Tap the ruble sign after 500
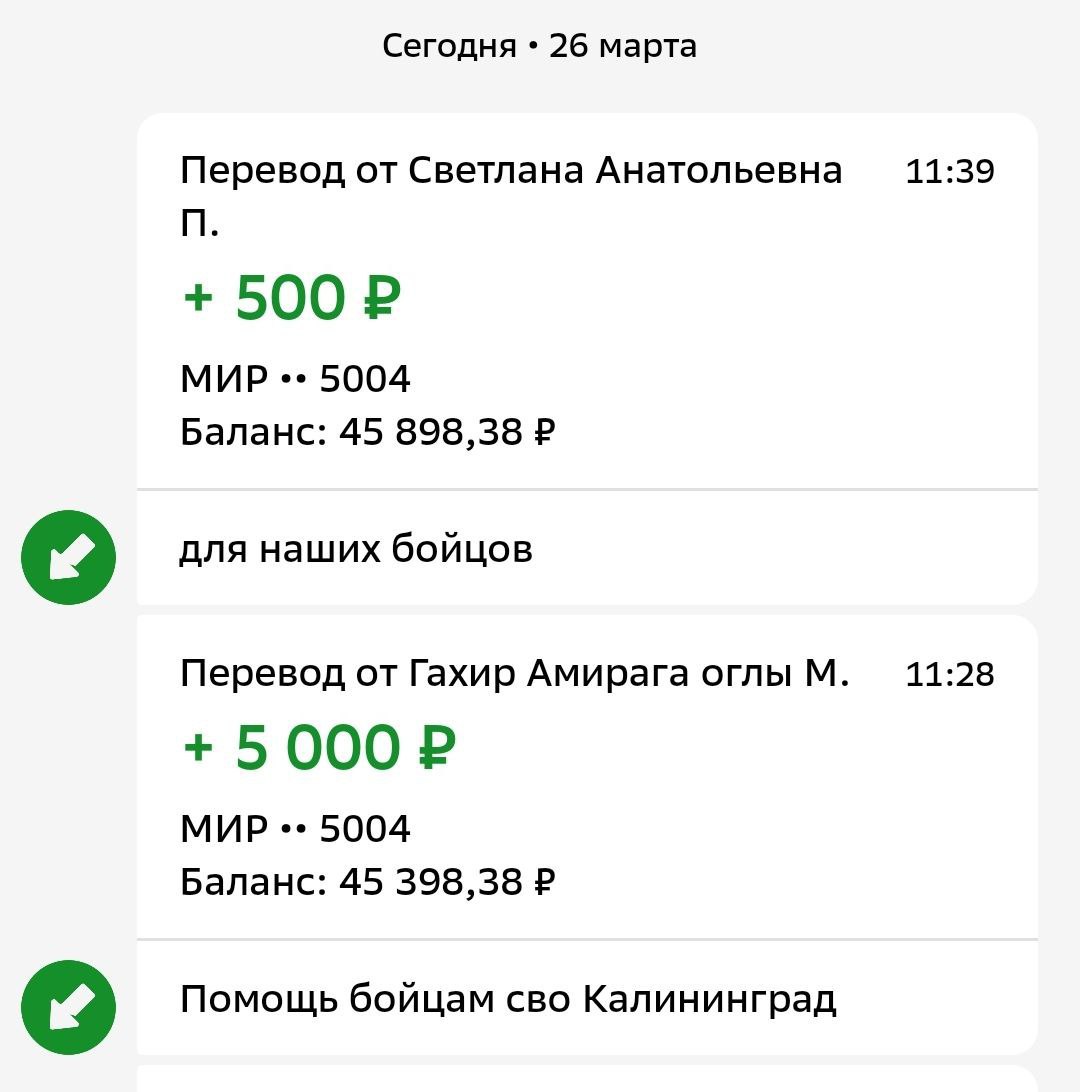Viewport: 1080px width, 1092px height. coord(382,297)
